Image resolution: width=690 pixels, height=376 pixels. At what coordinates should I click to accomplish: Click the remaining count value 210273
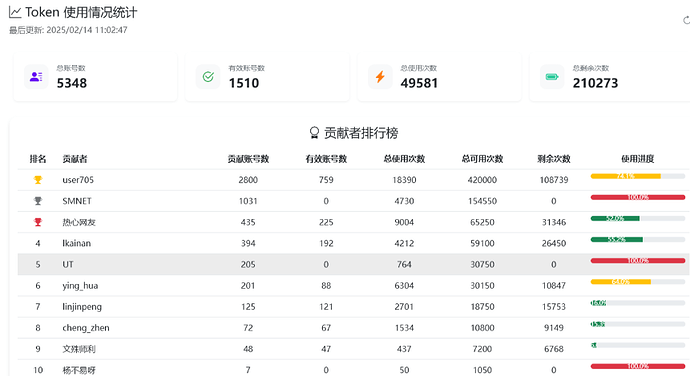595,83
